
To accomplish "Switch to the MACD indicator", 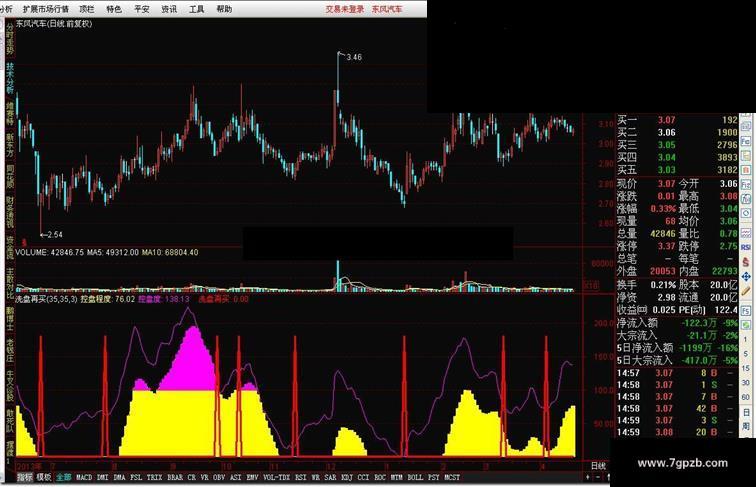I will coord(84,477).
